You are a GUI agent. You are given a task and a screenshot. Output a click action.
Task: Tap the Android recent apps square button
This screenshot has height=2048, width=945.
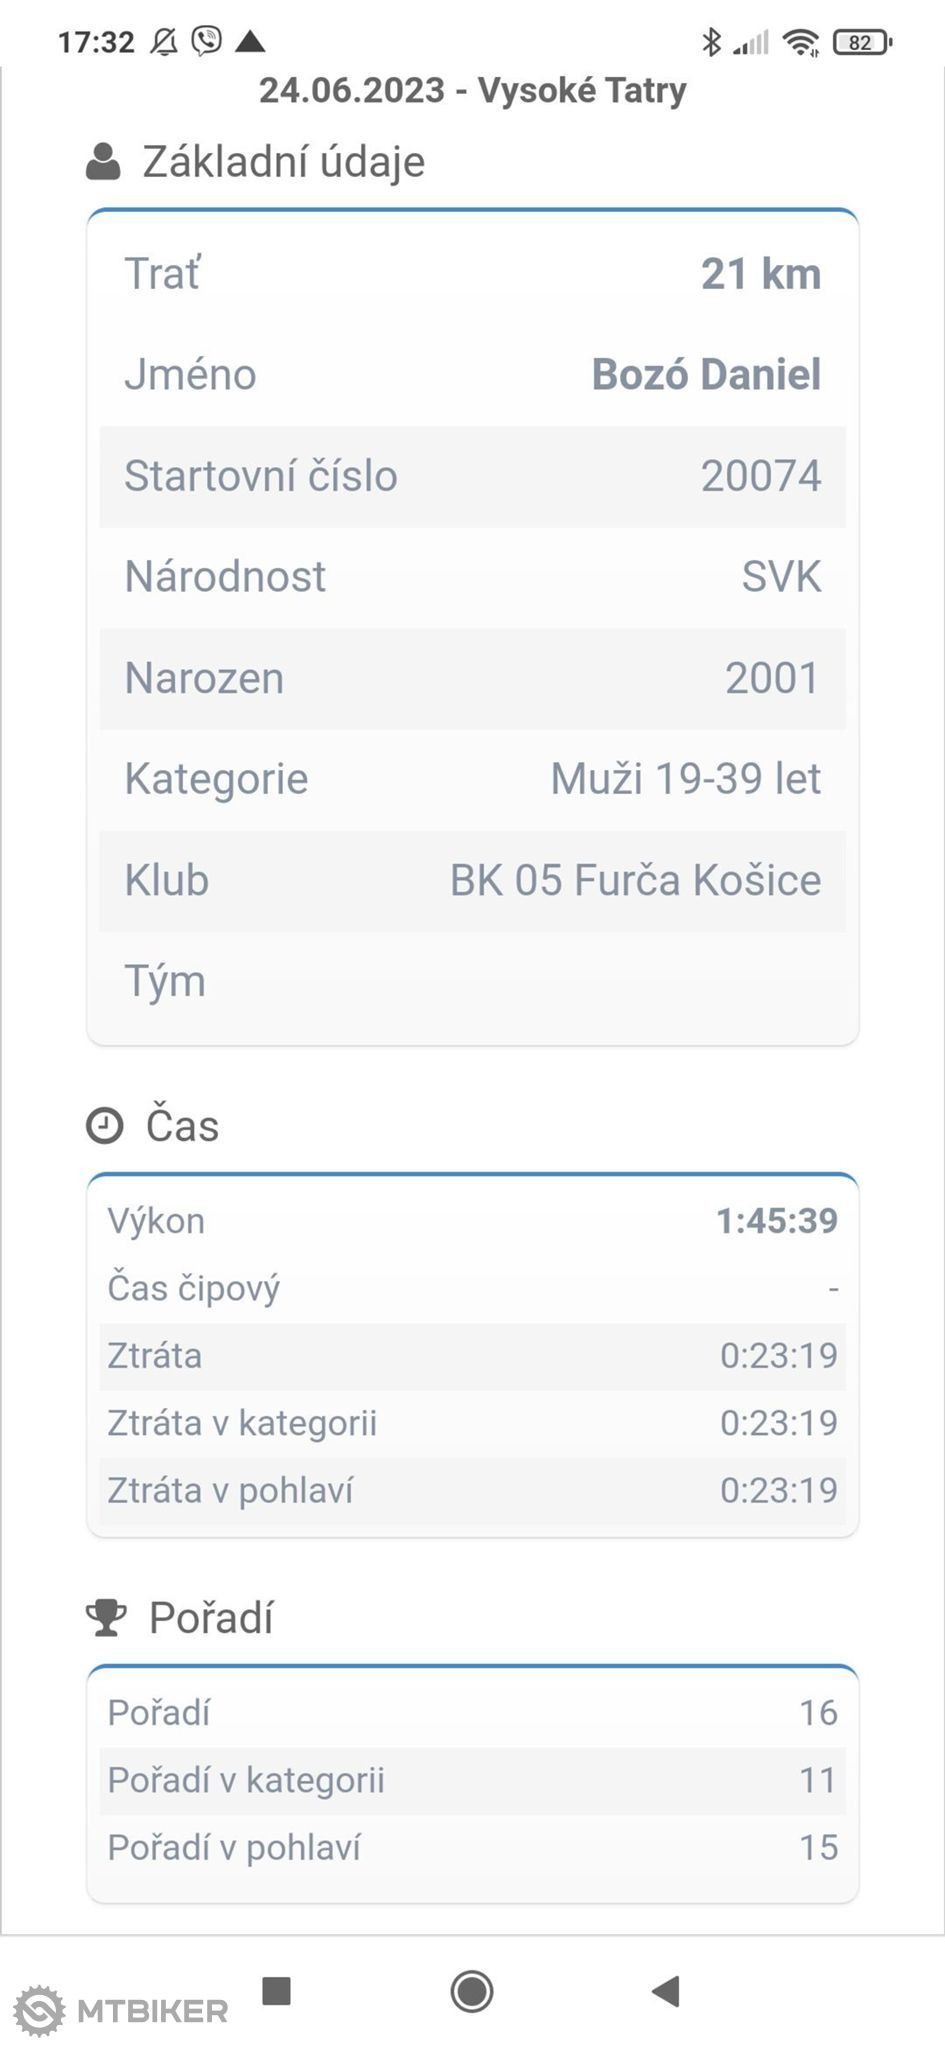click(277, 1991)
